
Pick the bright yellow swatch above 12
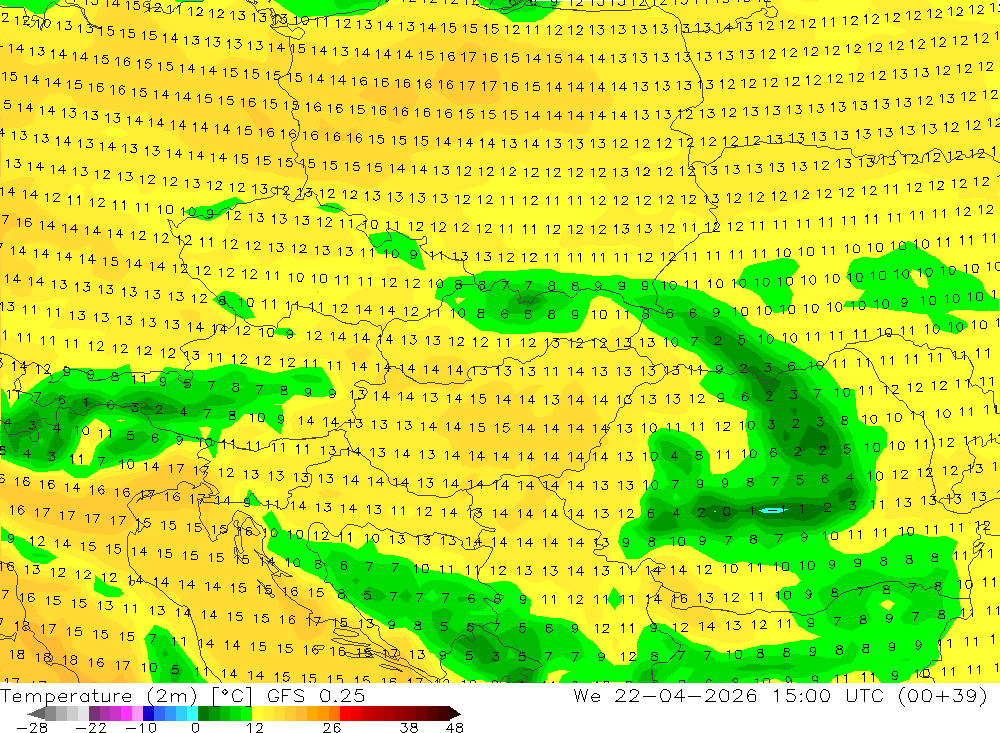point(257,713)
